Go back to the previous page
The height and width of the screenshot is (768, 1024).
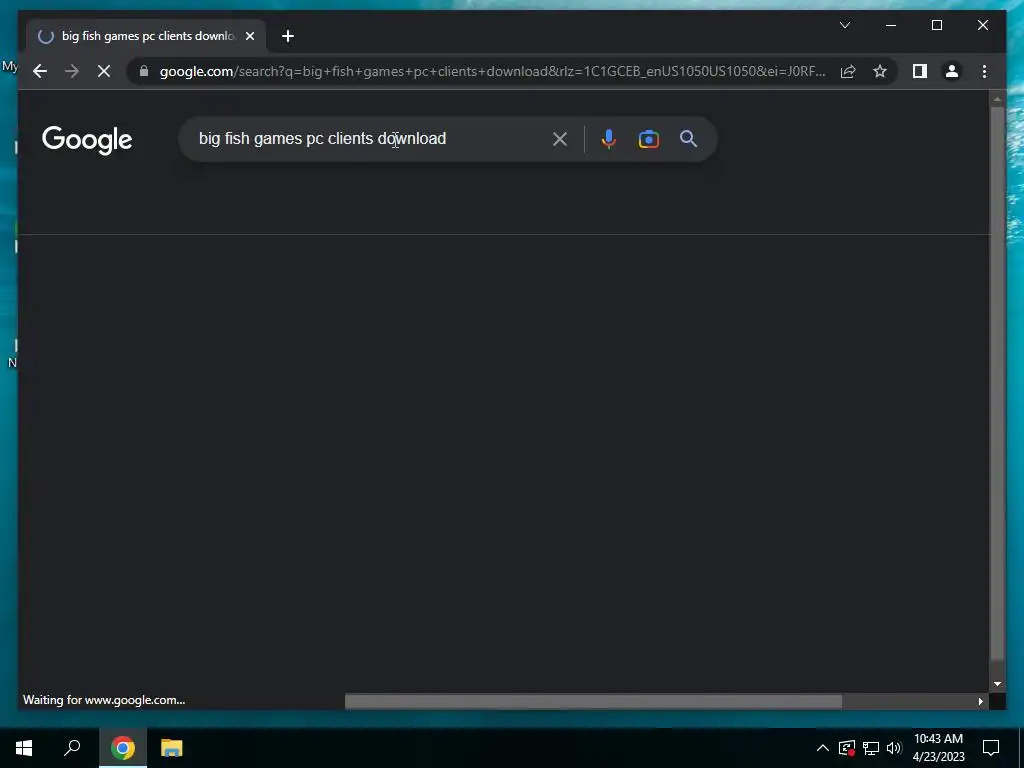point(40,71)
